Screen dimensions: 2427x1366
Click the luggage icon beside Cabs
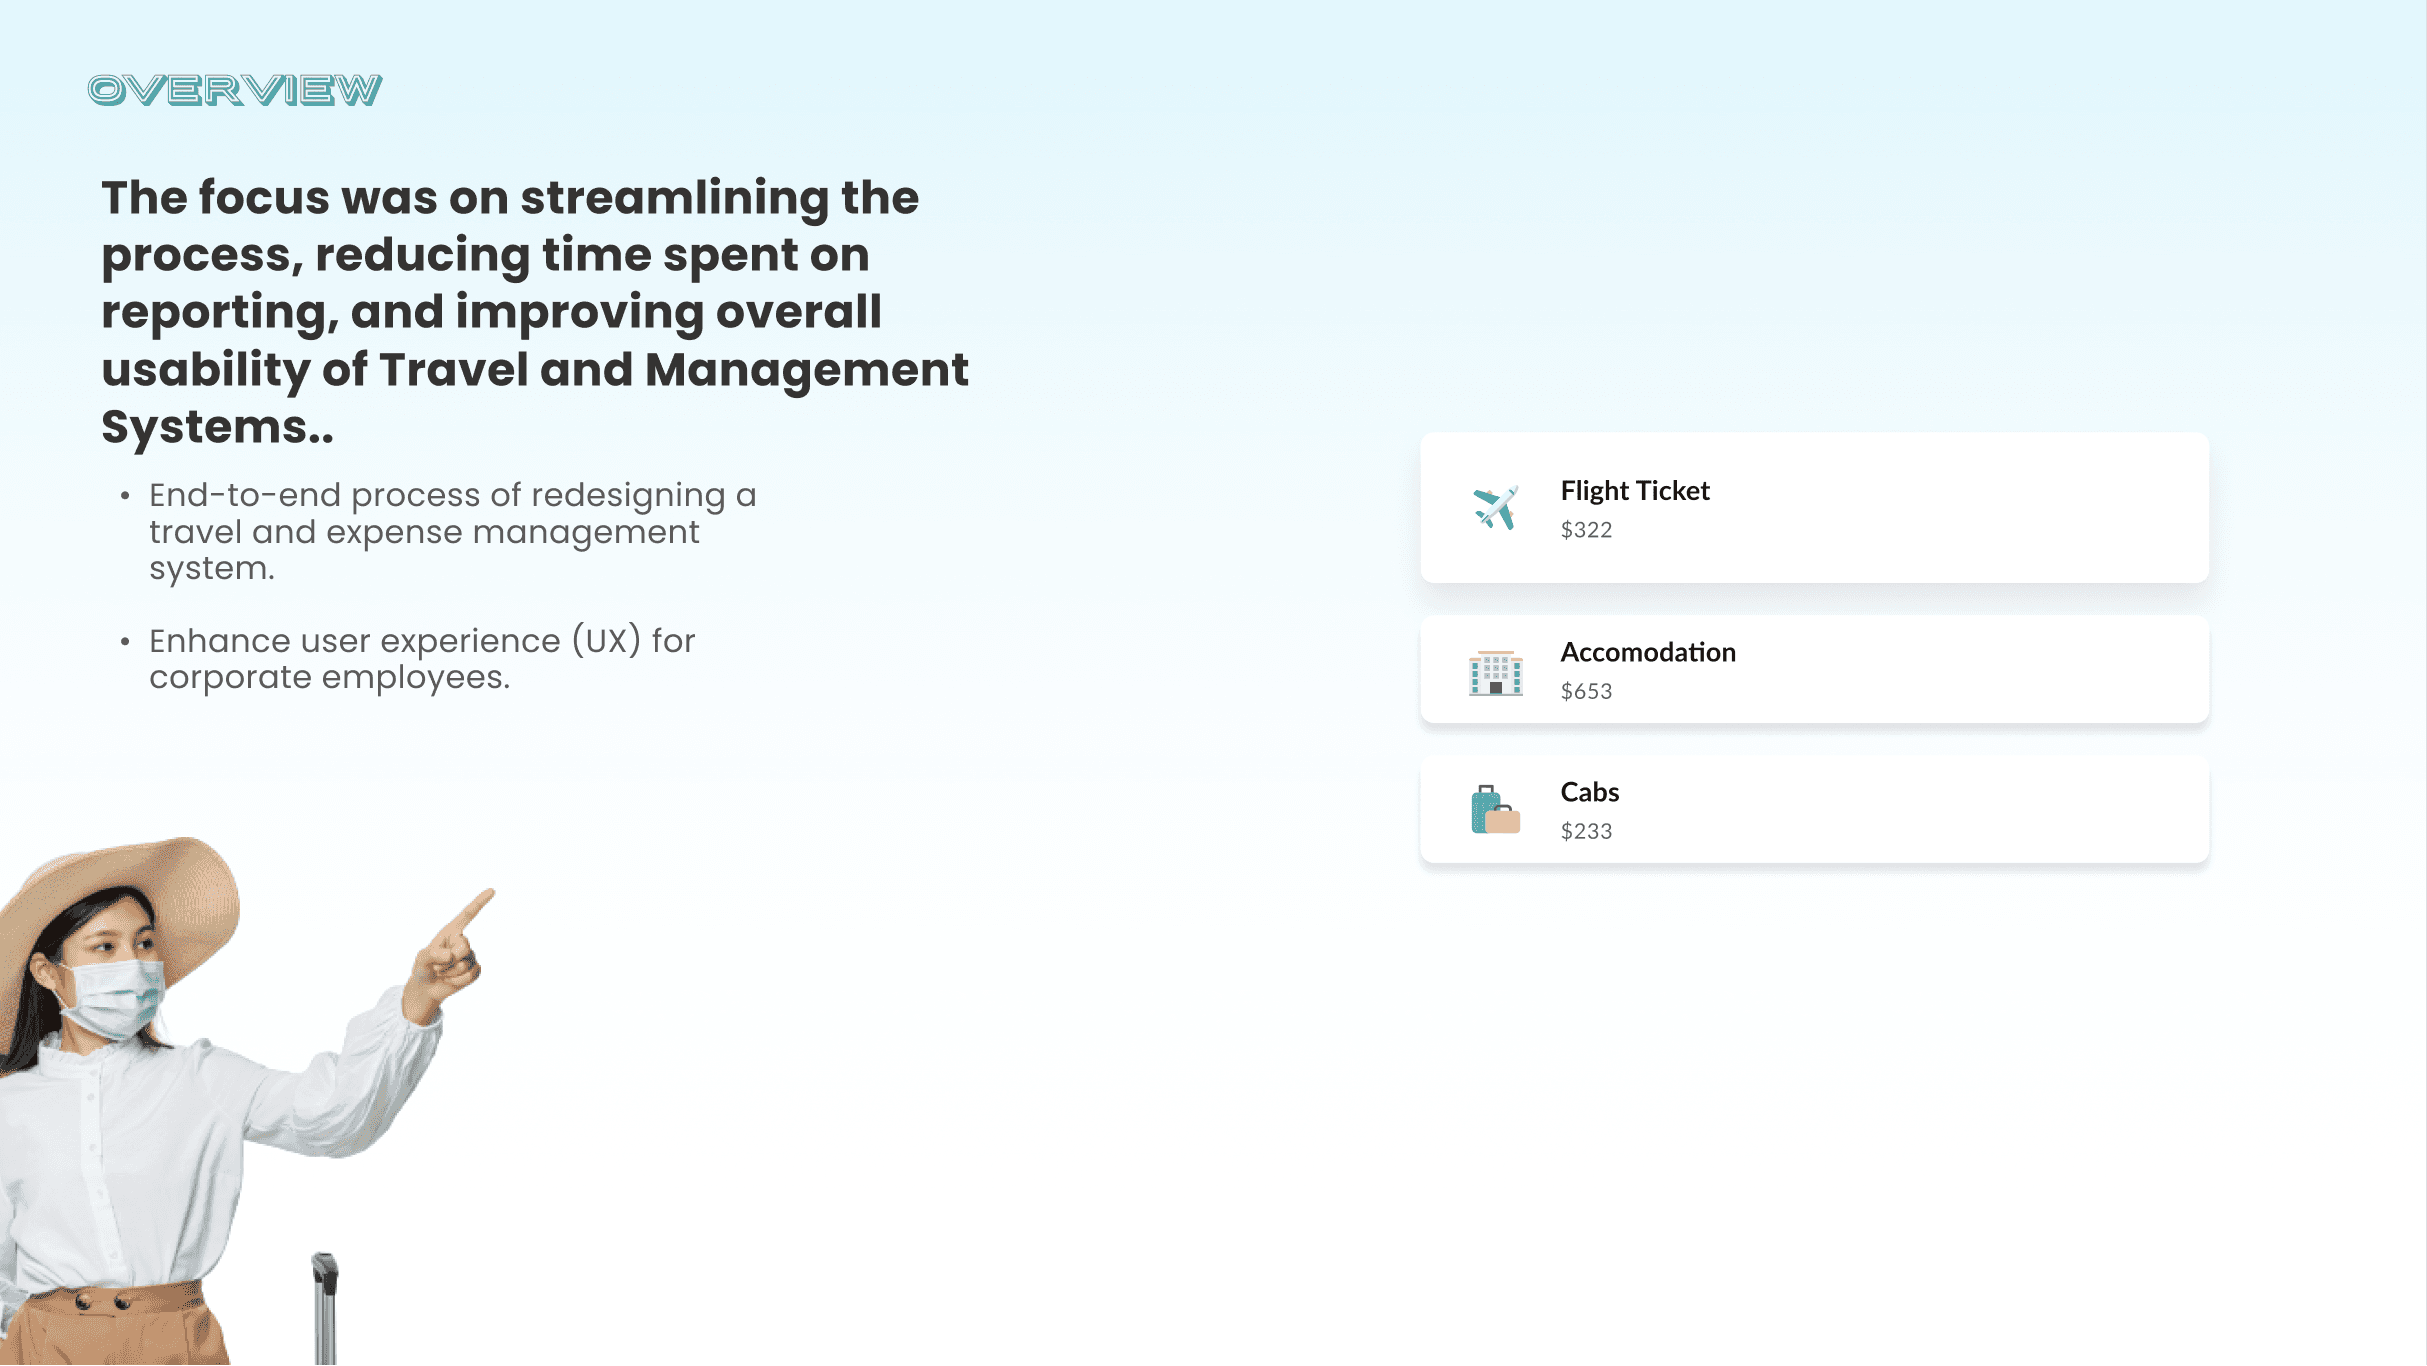pos(1495,810)
